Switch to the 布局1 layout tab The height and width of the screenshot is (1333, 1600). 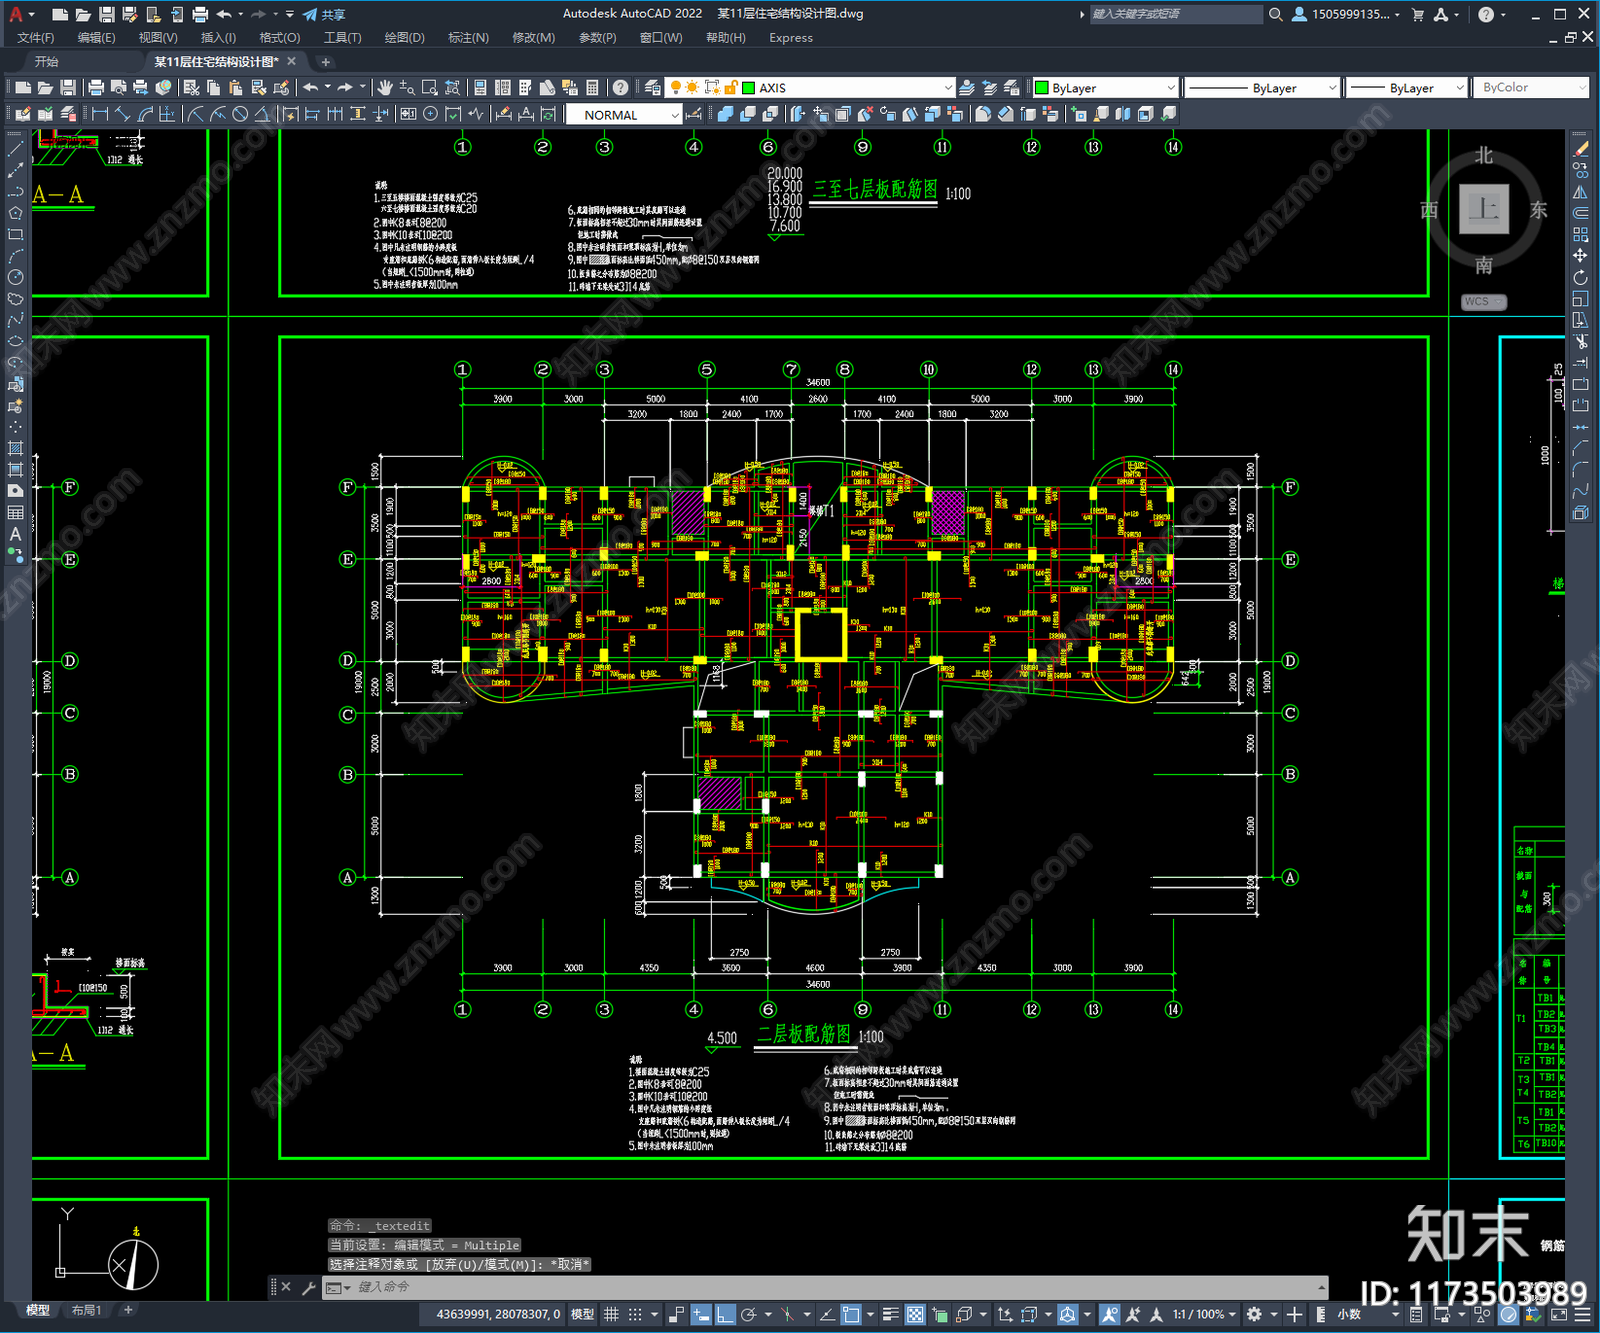pyautogui.click(x=87, y=1310)
